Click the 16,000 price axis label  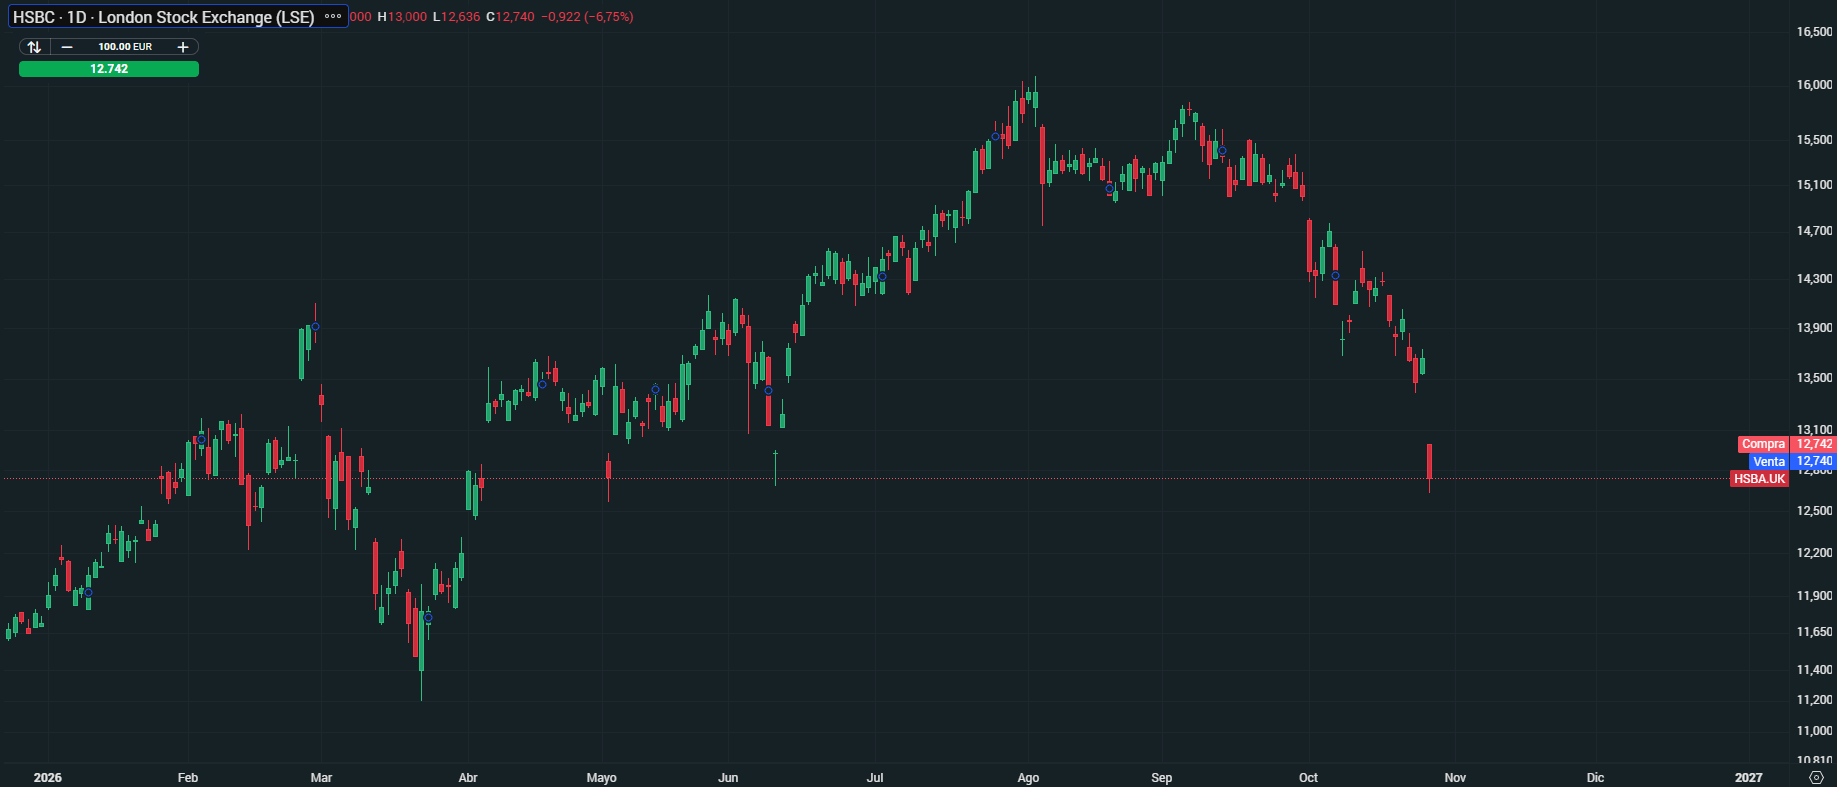[1814, 85]
